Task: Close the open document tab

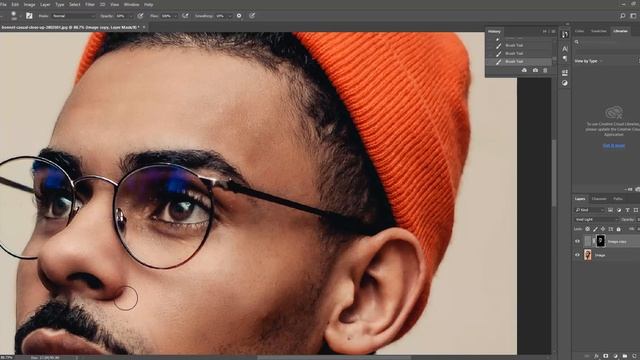Action: coord(144,27)
